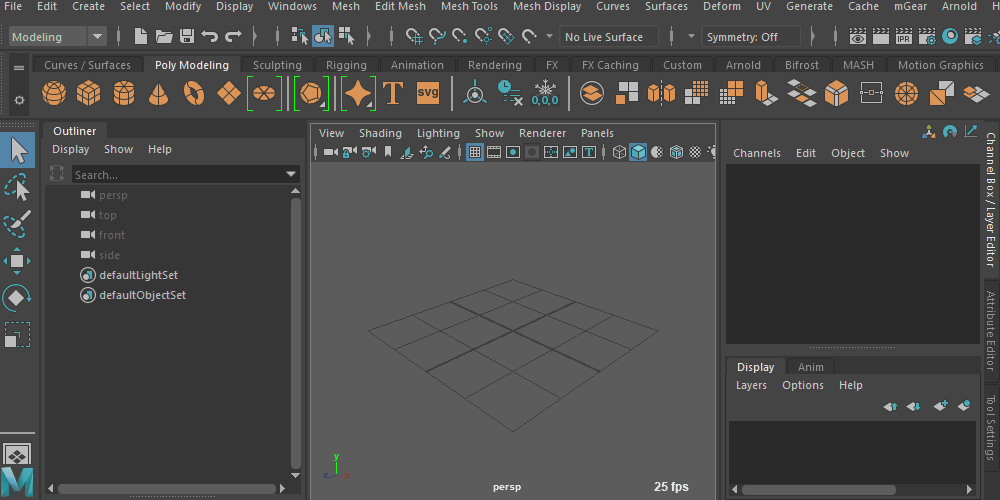Toggle smooth shade all in viewport
This screenshot has width=1000, height=500.
click(638, 153)
